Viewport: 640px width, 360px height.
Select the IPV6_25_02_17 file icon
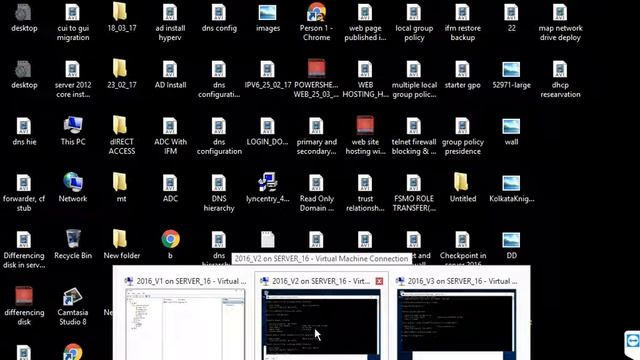(x=268, y=70)
